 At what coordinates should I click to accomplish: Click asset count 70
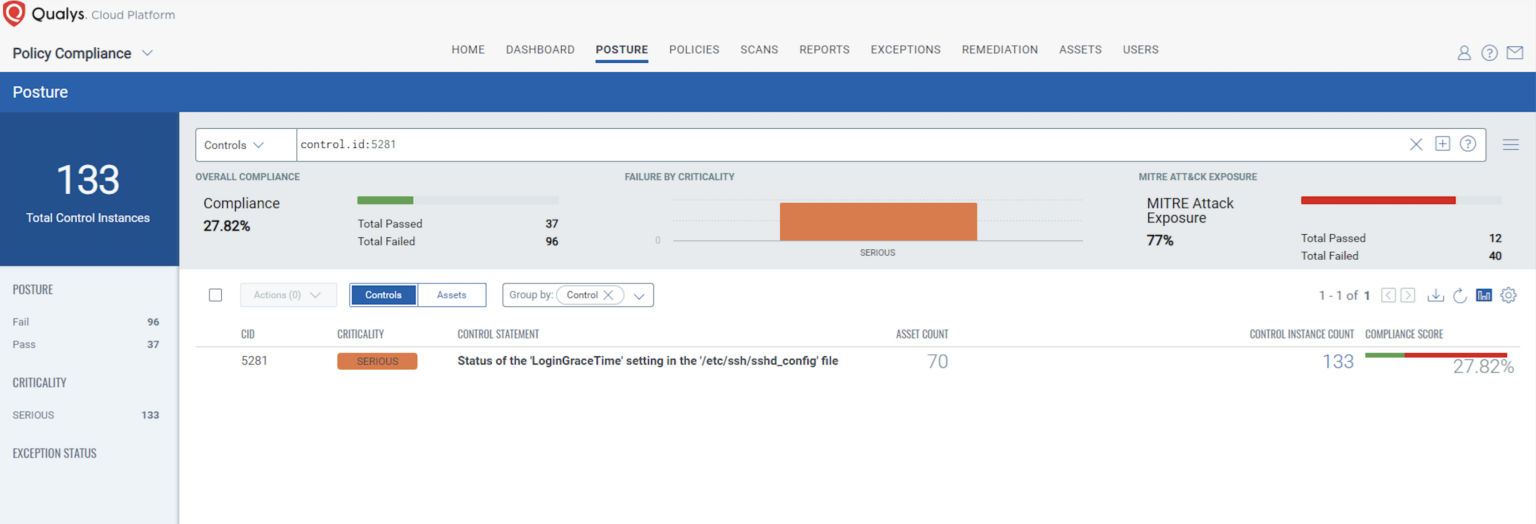pos(937,362)
